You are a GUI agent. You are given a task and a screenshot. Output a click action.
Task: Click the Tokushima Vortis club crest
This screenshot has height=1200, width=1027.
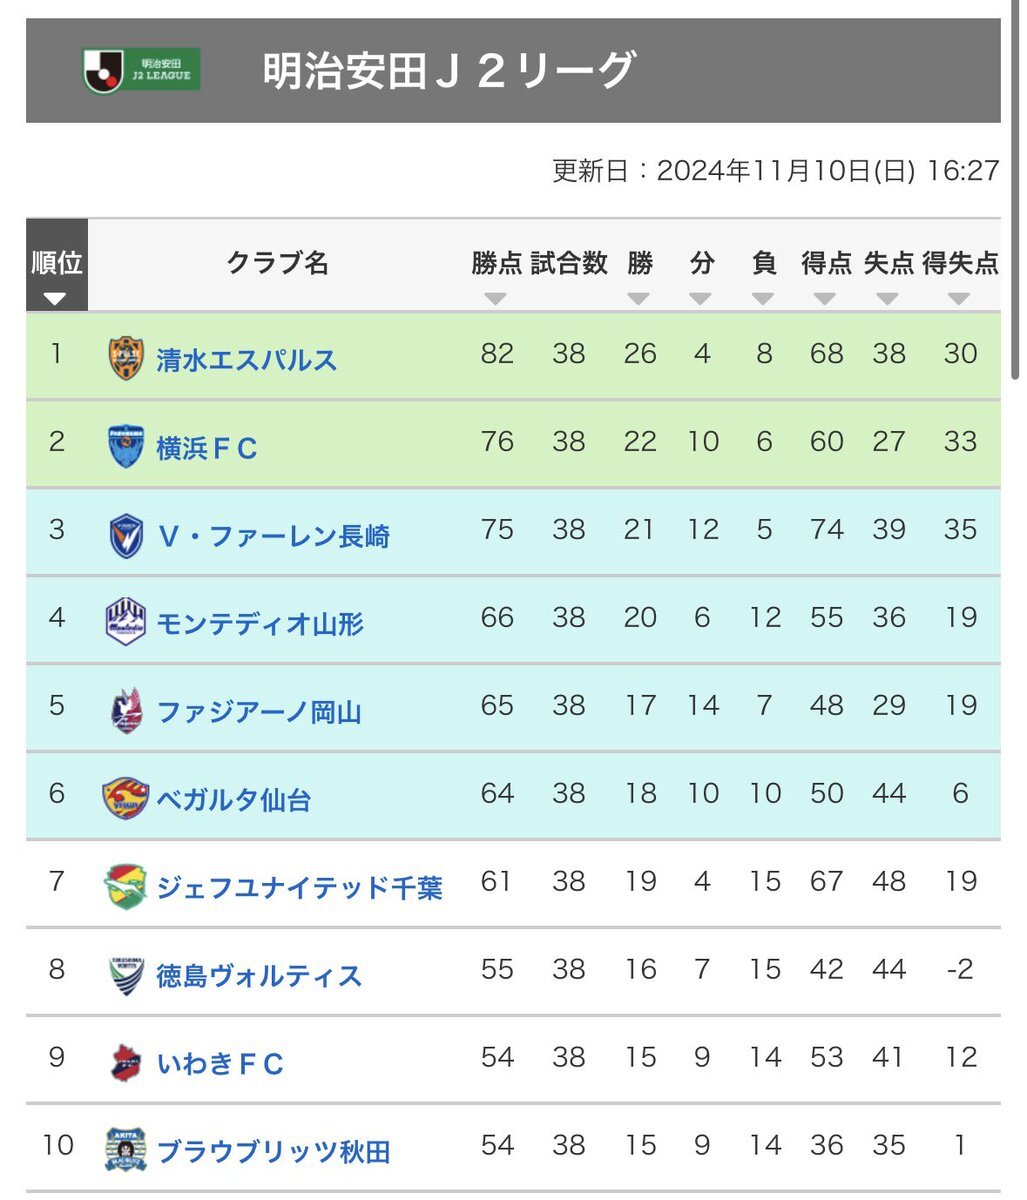126,975
